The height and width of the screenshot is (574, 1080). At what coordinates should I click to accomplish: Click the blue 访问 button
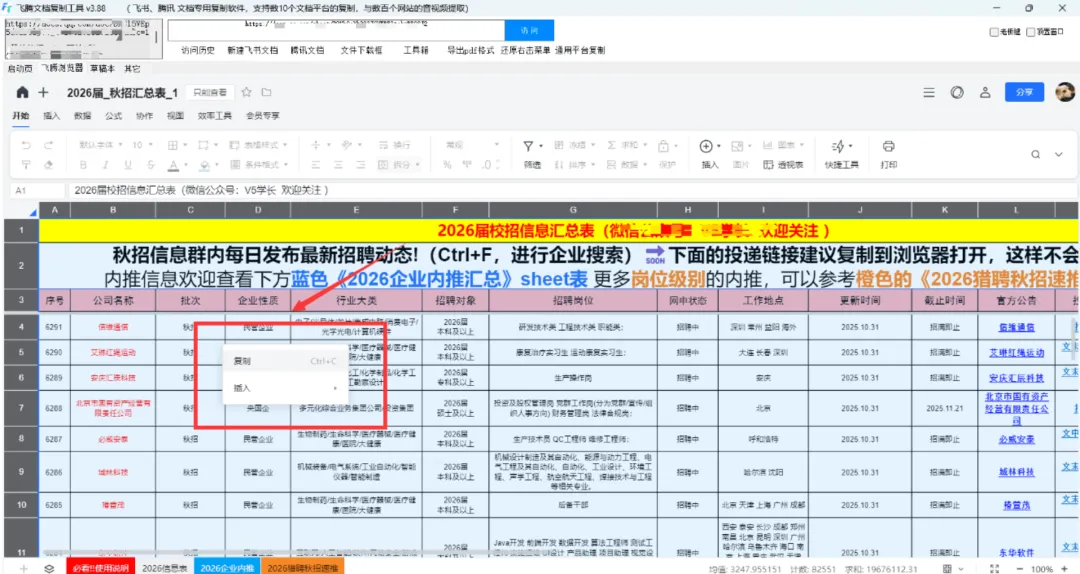pyautogui.click(x=529, y=30)
